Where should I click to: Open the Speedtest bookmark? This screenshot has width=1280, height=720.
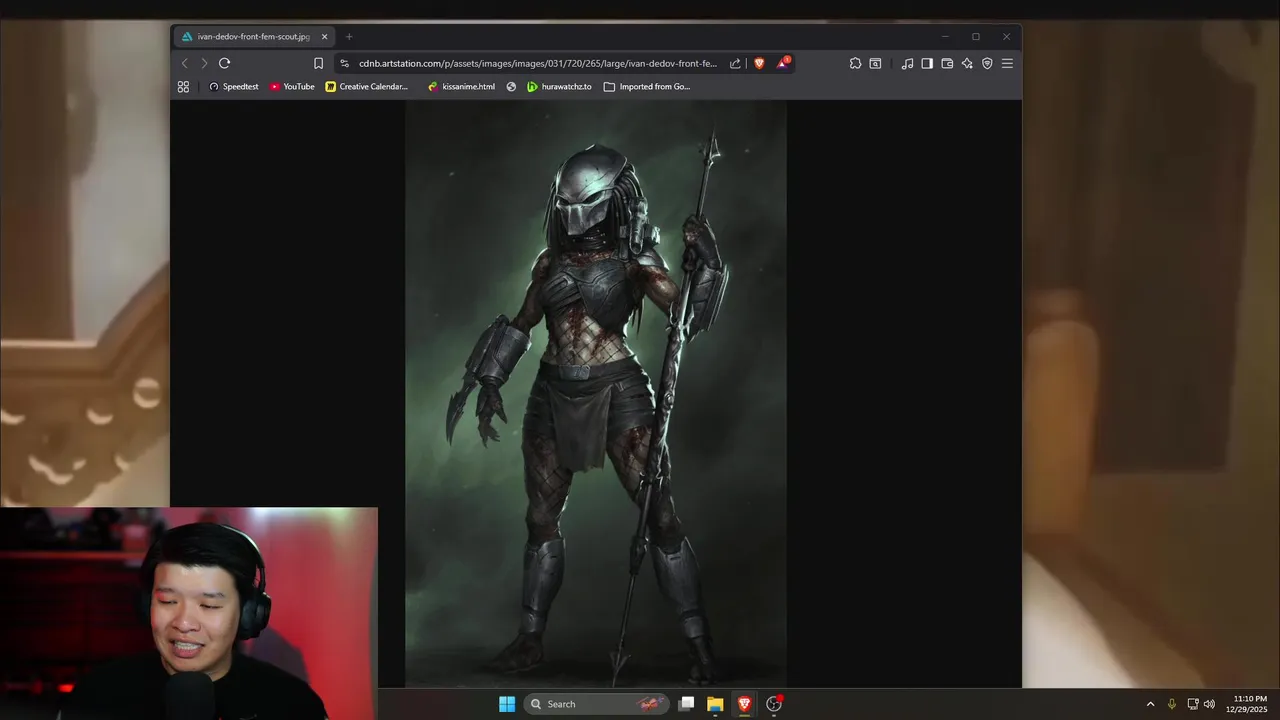coord(233,87)
